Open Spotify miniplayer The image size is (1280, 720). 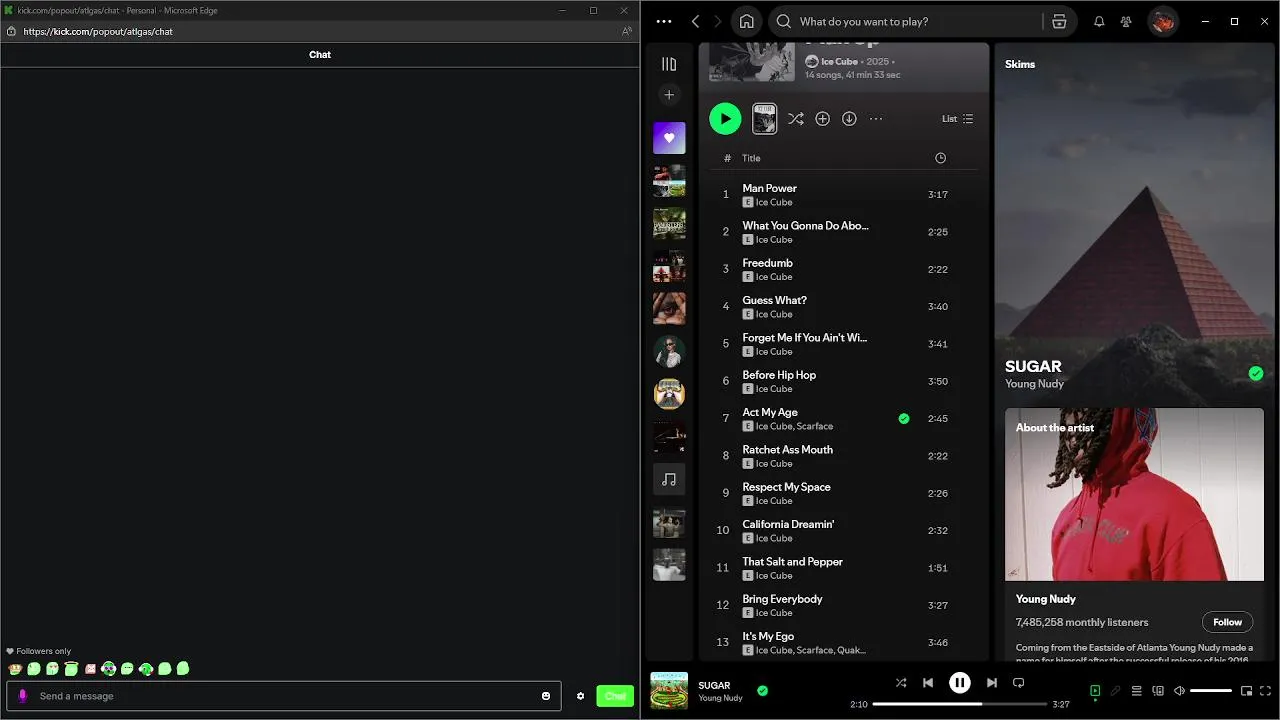pos(1246,691)
